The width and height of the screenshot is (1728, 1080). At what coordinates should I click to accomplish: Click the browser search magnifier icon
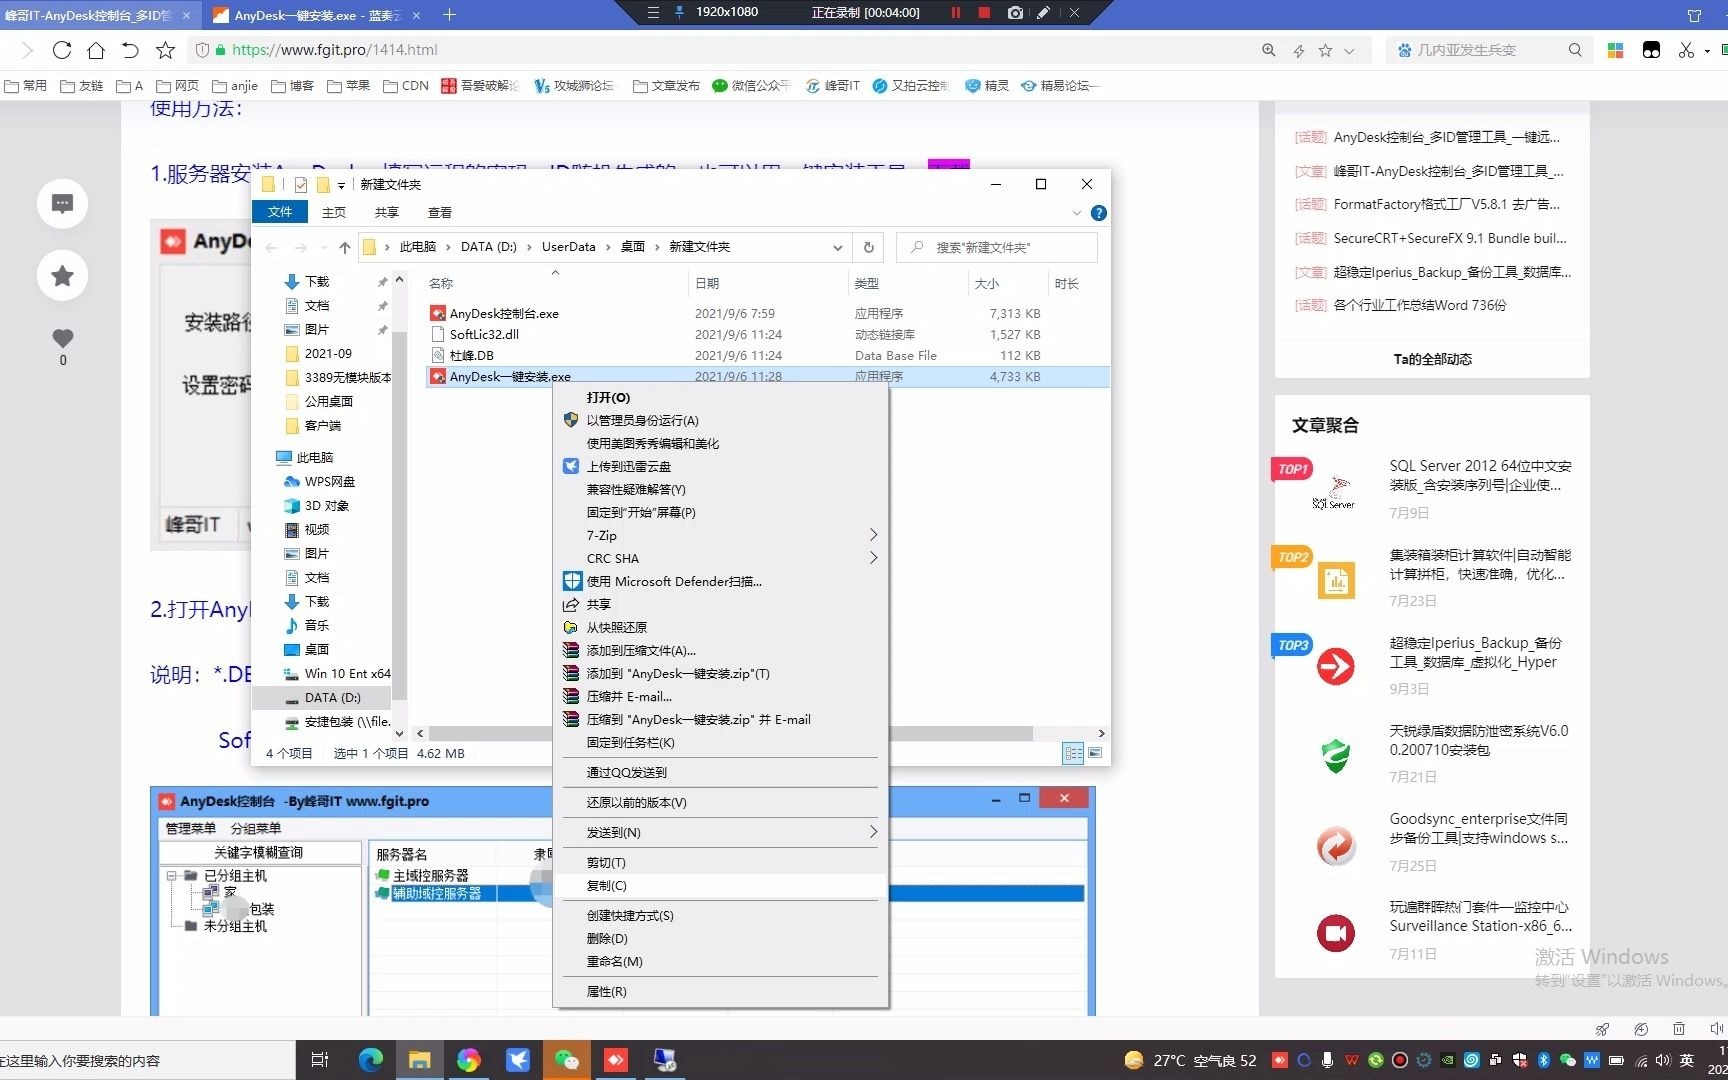[1575, 50]
